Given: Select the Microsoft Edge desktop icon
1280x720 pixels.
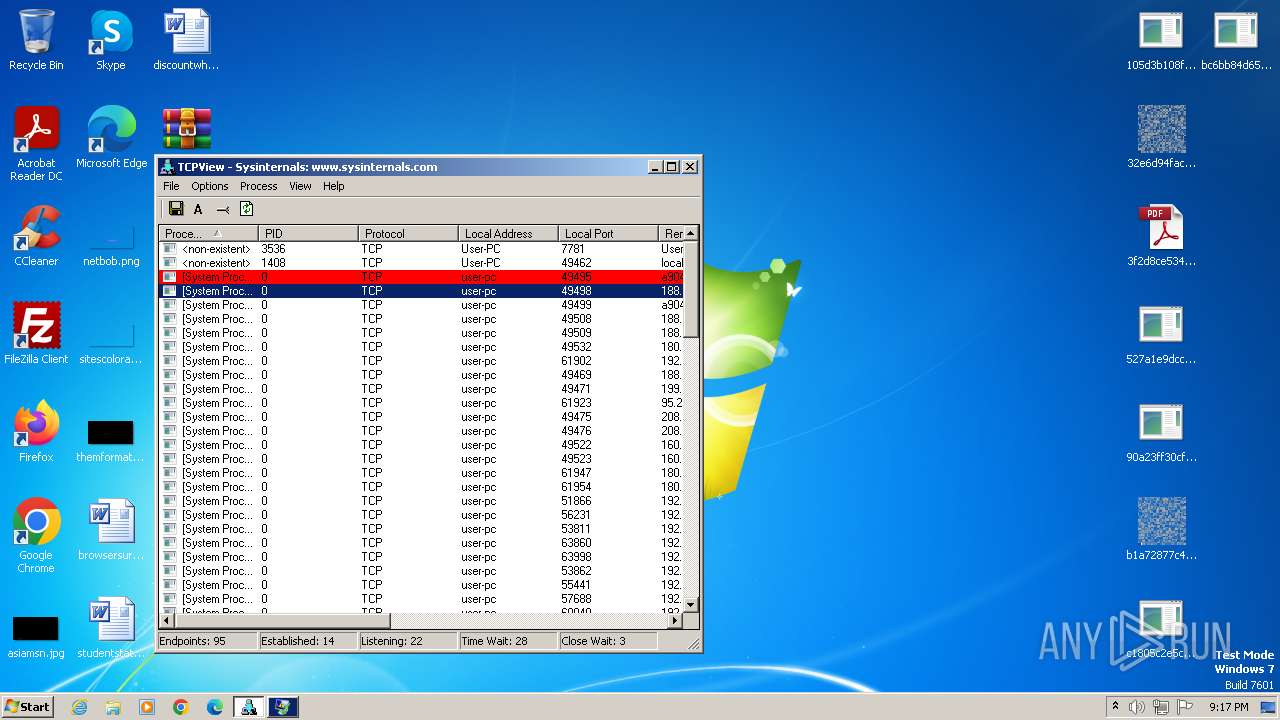Looking at the screenshot, I should pyautogui.click(x=111, y=138).
